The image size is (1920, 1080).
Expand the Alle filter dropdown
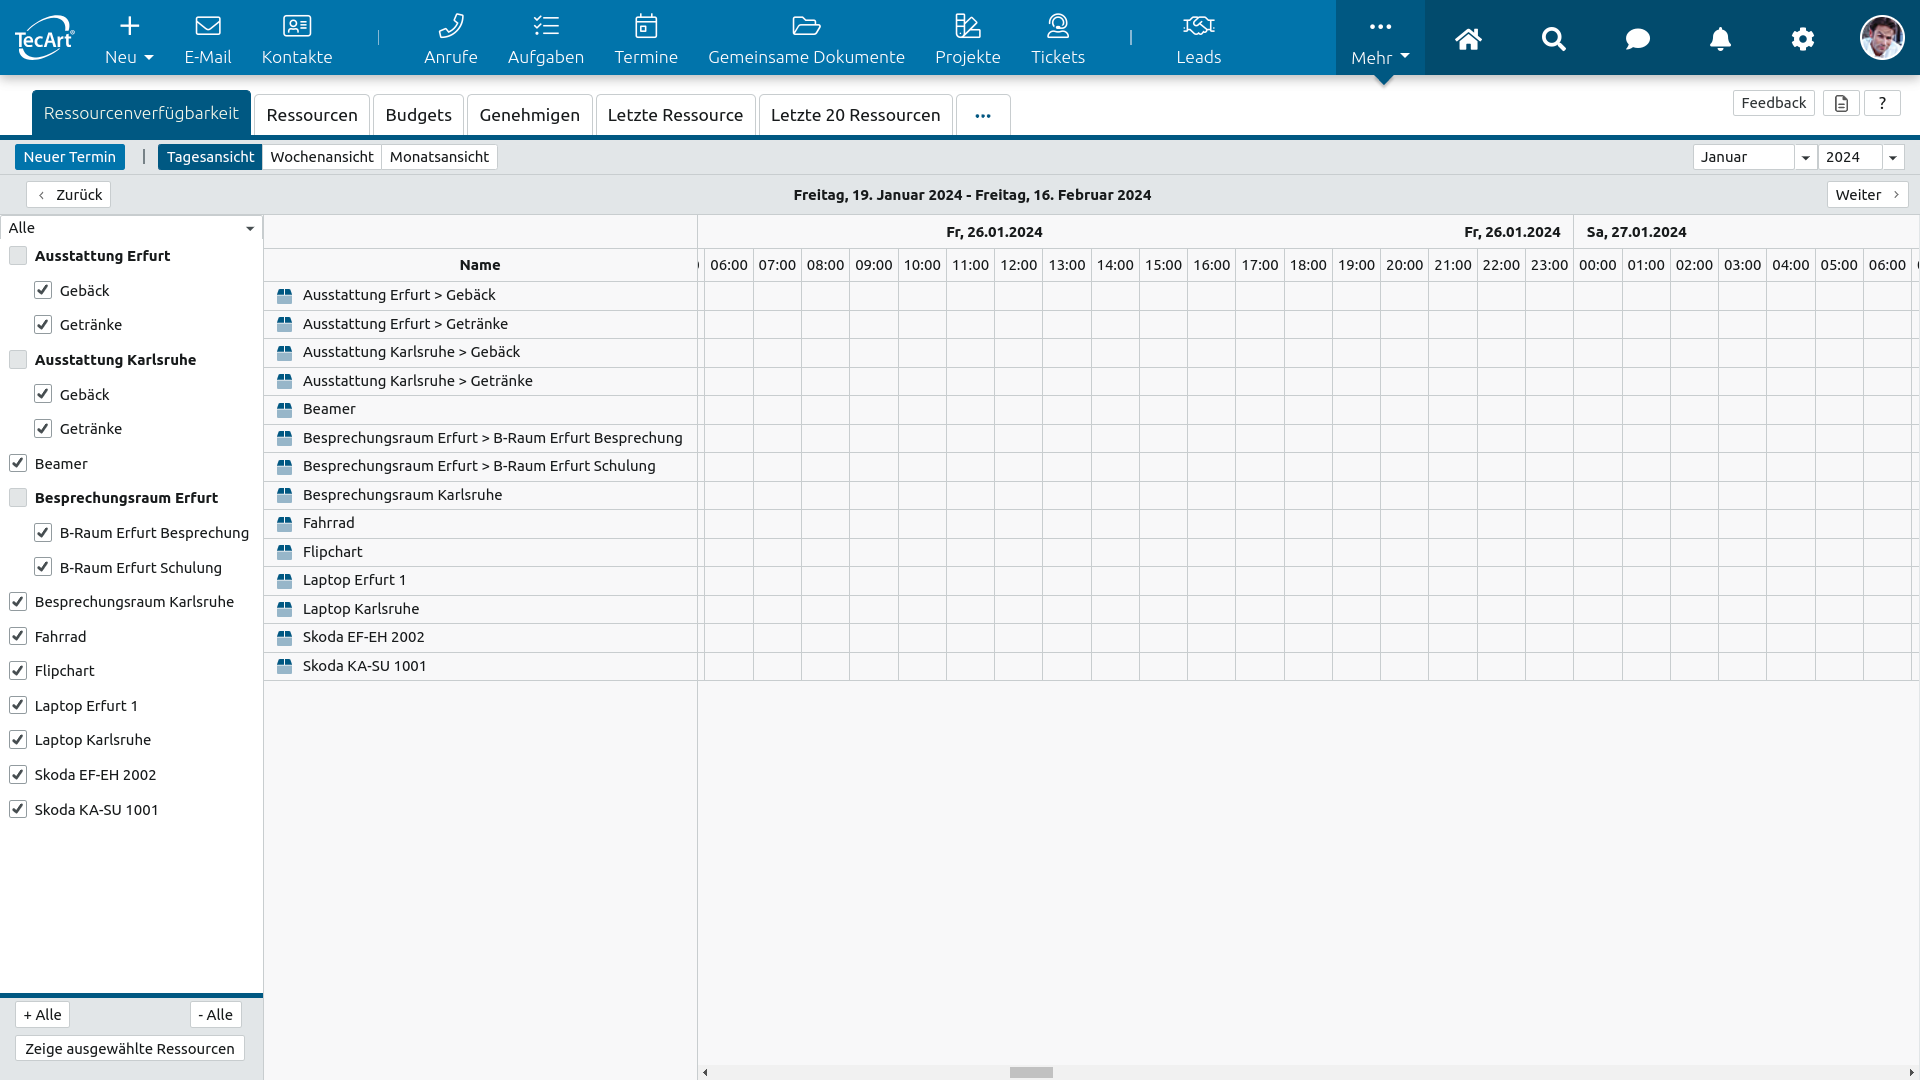(249, 228)
